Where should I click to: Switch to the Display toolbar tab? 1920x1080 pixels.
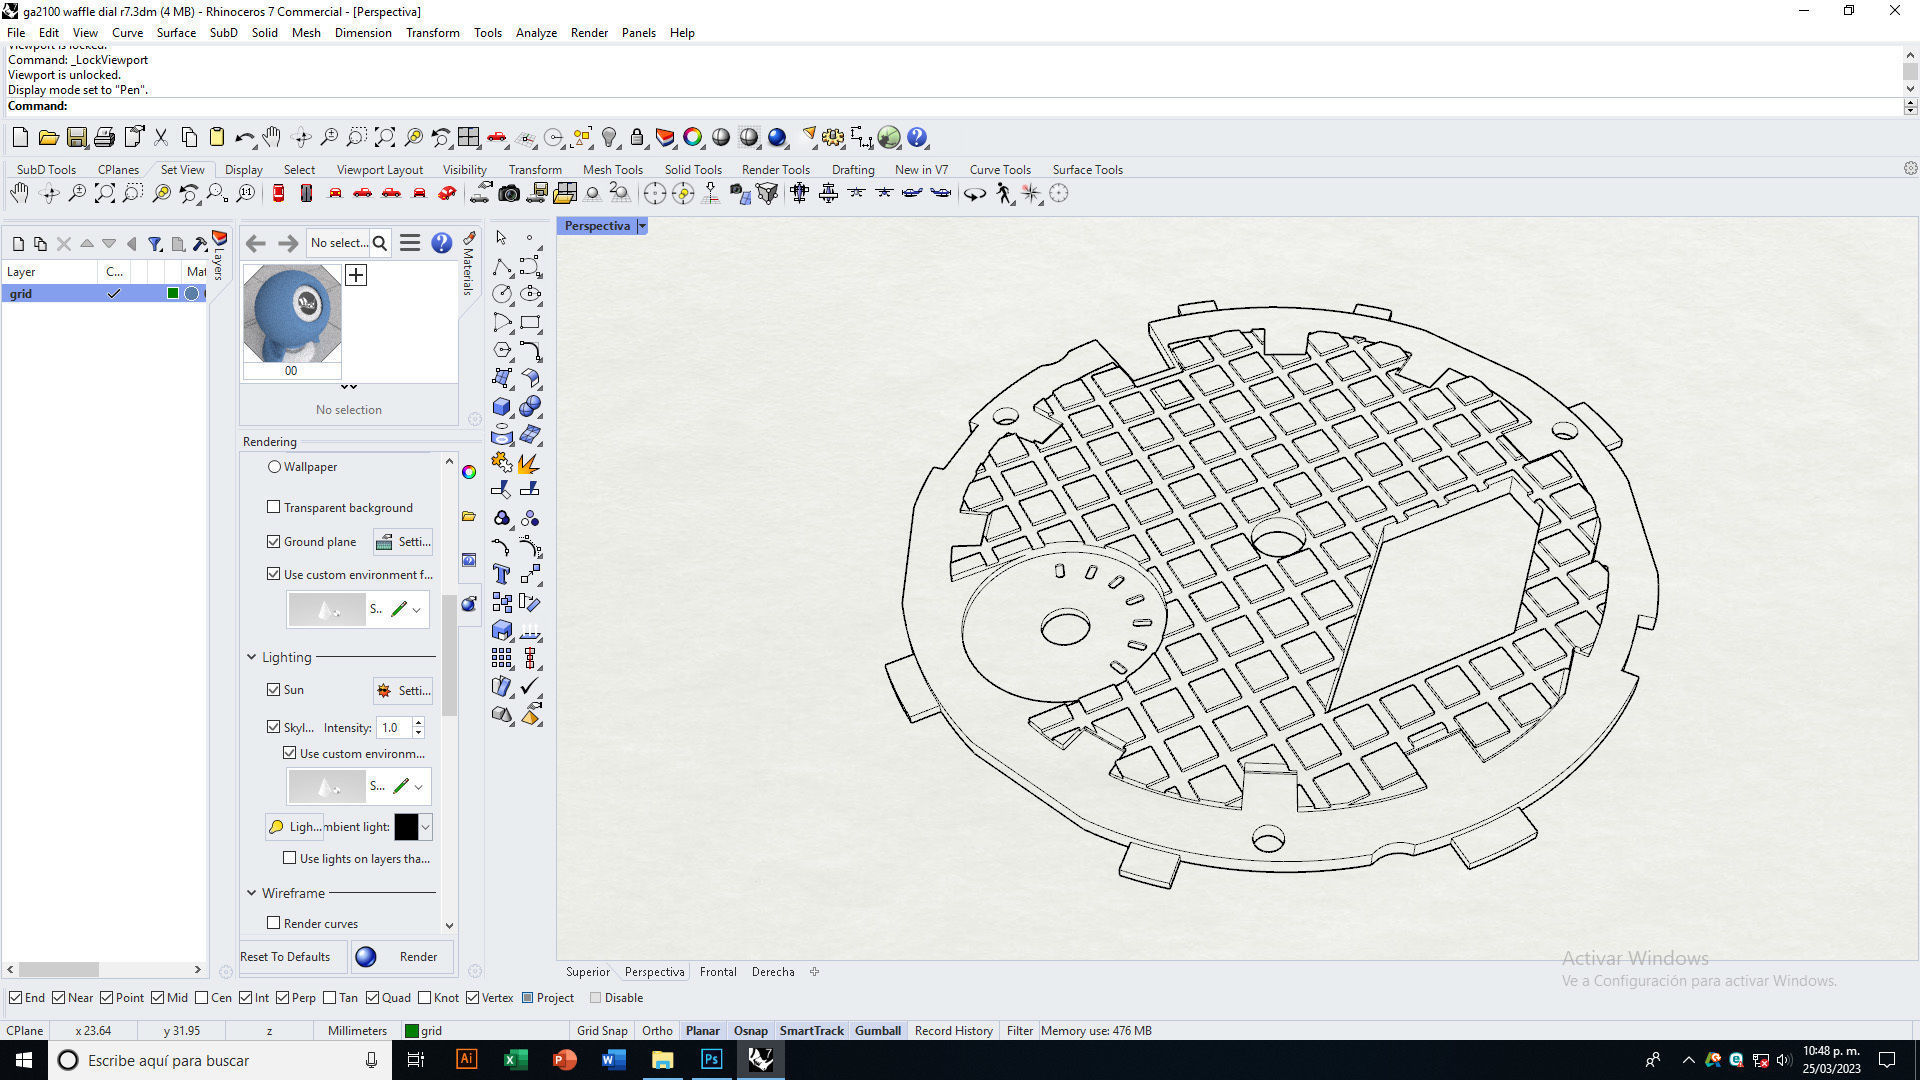(x=244, y=169)
